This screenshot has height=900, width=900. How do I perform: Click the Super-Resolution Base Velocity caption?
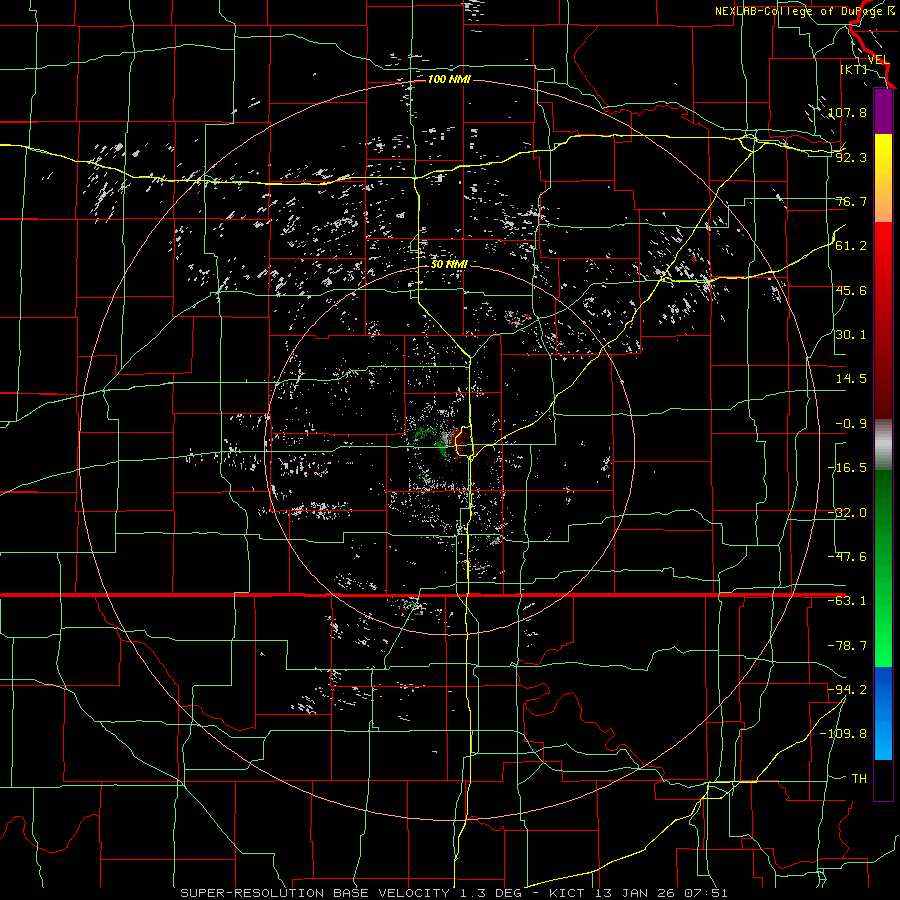click(453, 893)
